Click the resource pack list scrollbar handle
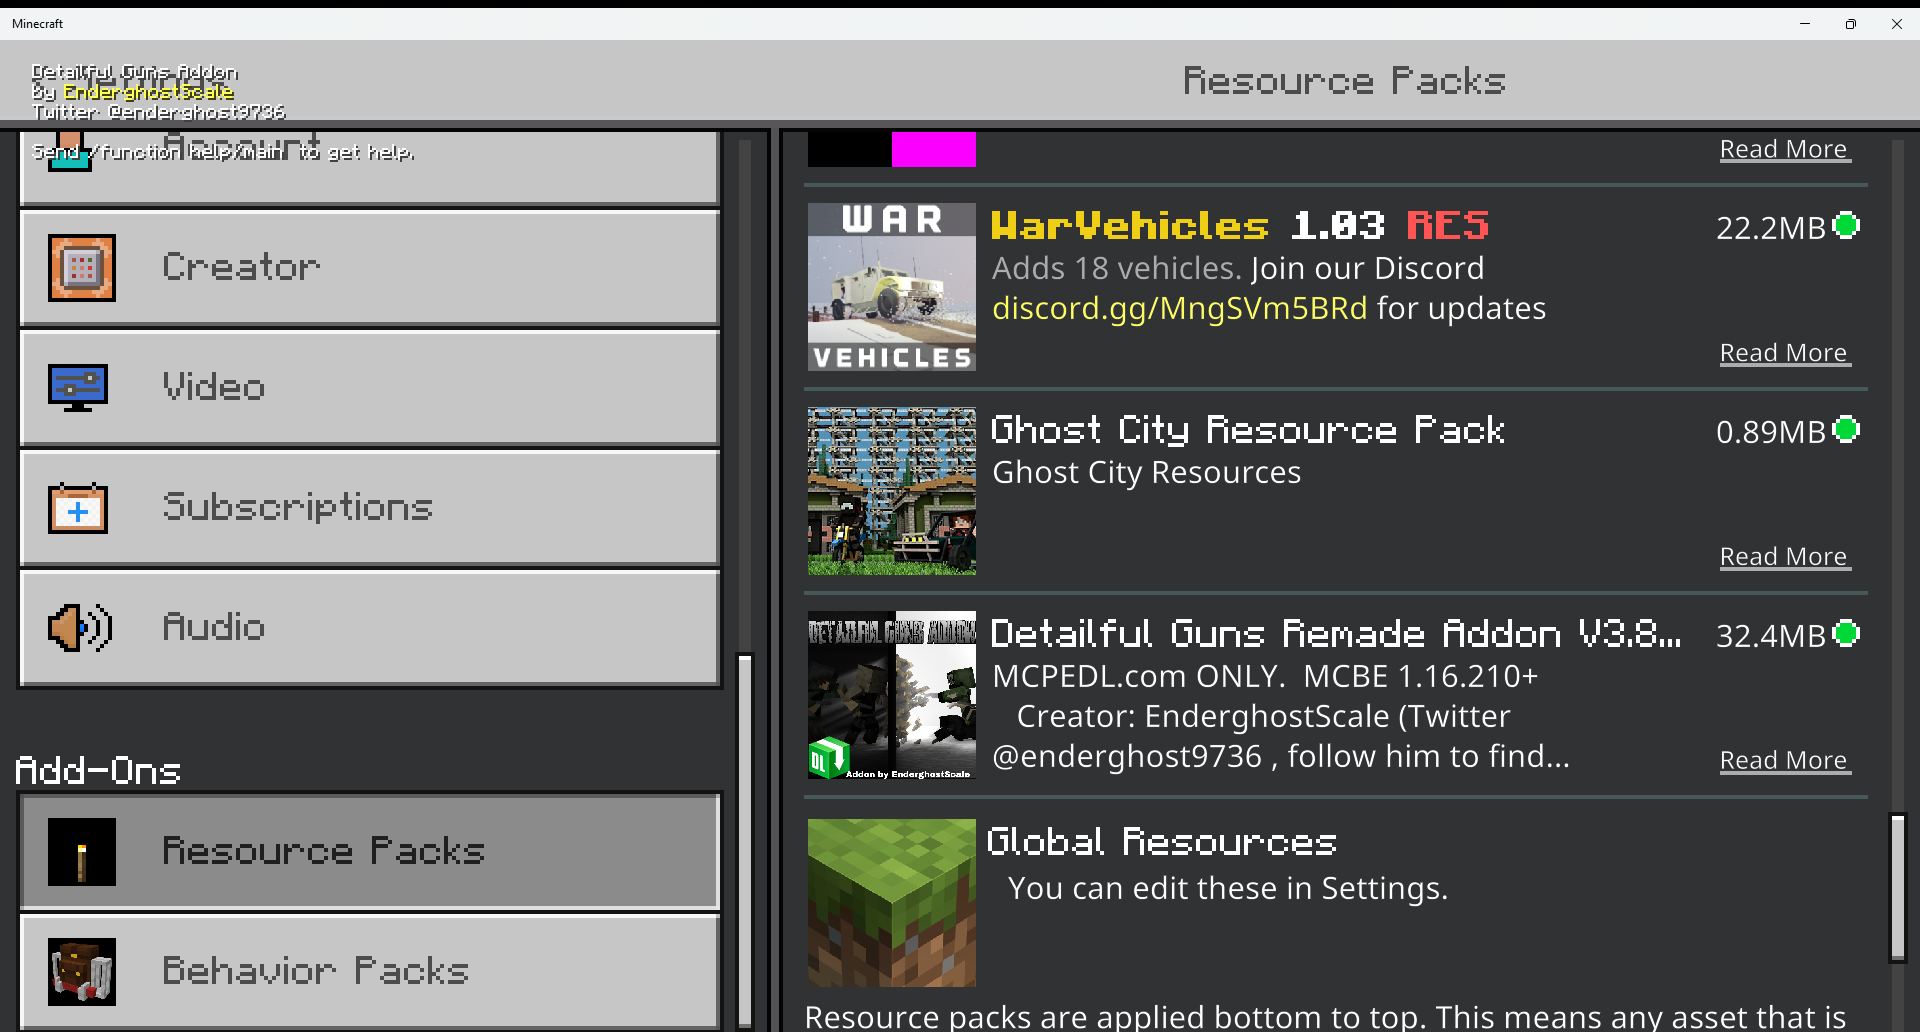1920x1032 pixels. [1897, 888]
